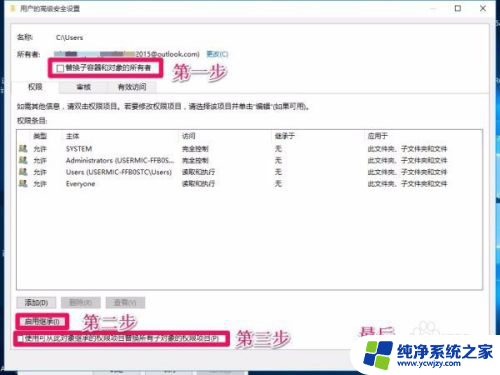Check the replace owner on subcontainers checkbox

point(60,68)
